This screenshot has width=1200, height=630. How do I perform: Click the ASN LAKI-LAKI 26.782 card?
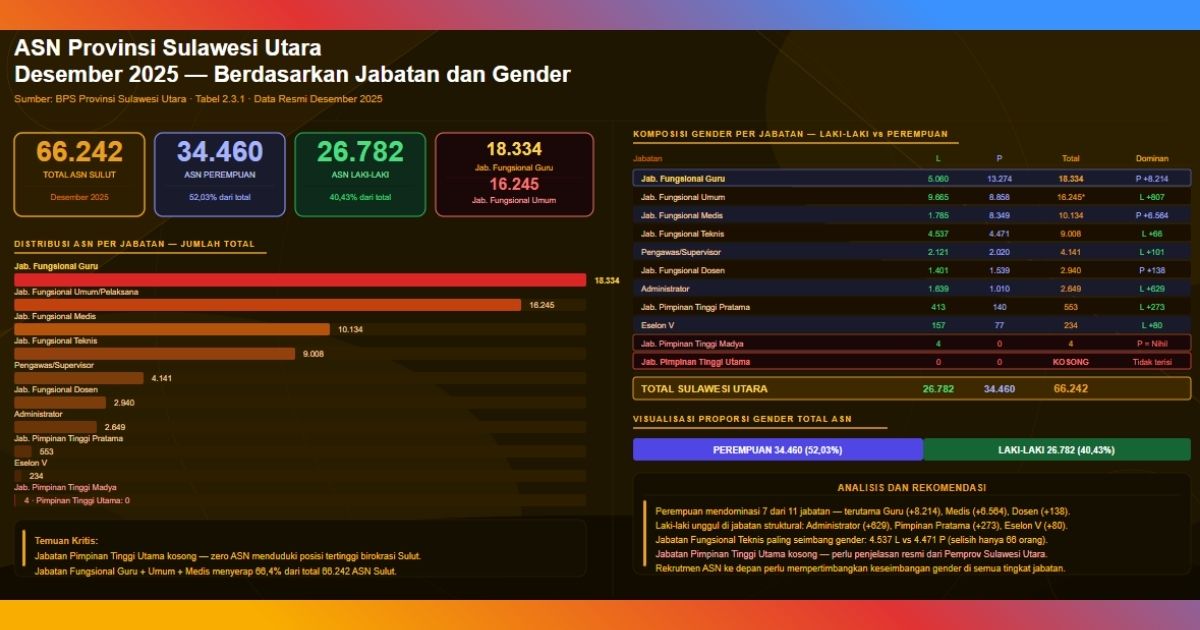(x=362, y=172)
